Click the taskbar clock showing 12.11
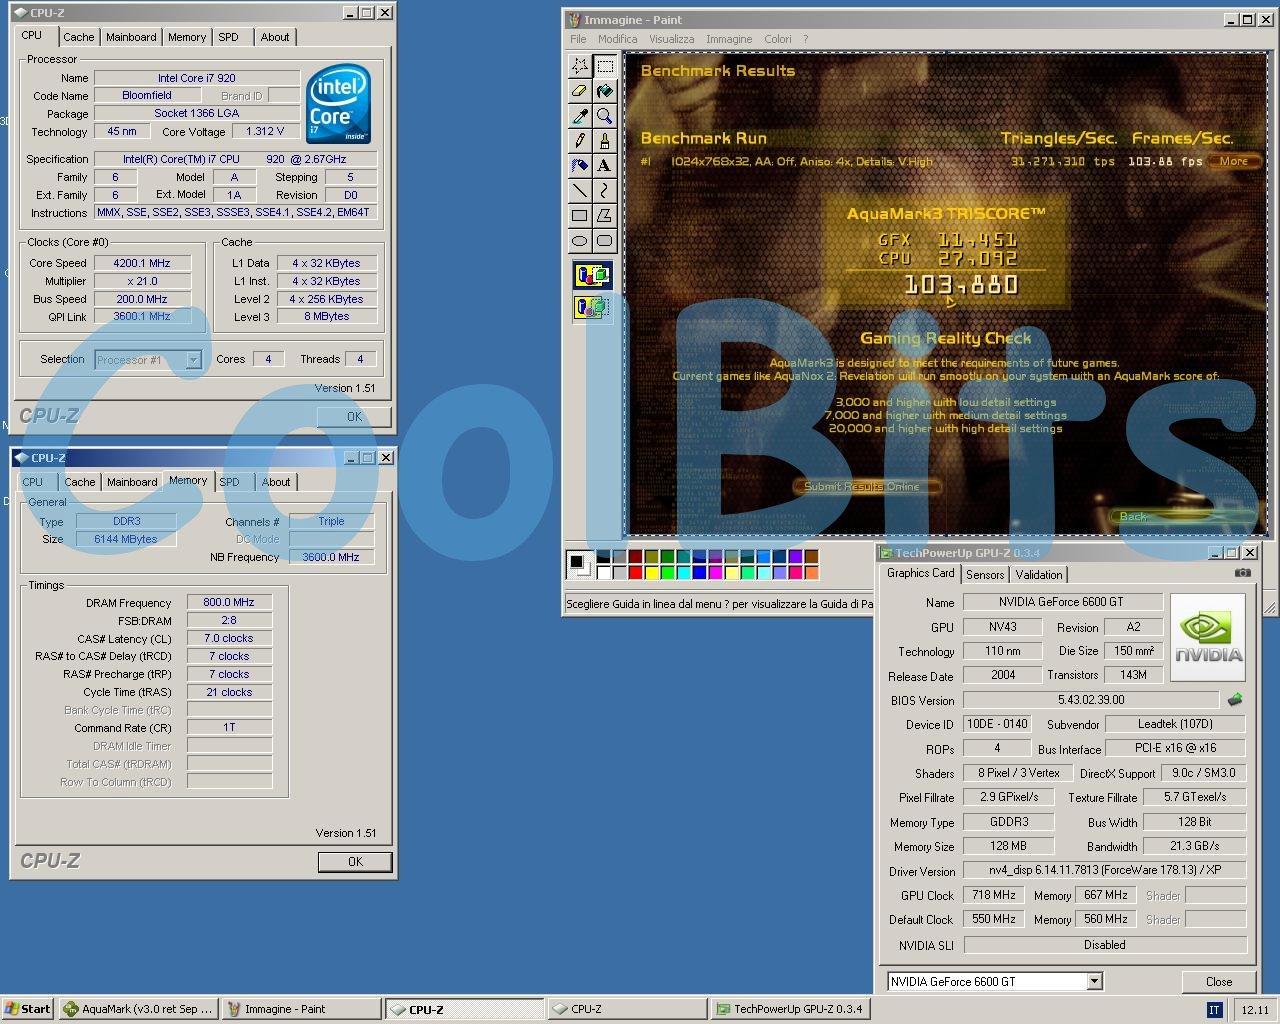 click(1255, 1010)
